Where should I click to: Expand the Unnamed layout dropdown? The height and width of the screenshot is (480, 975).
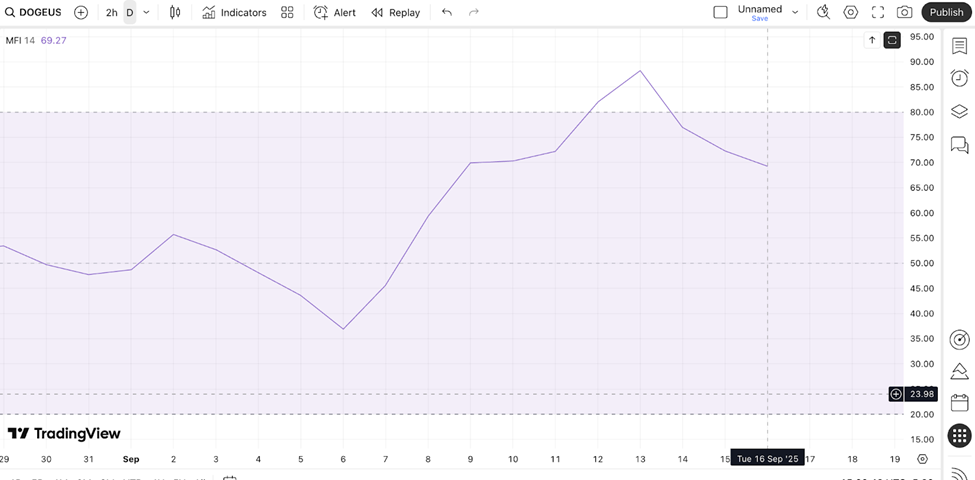pos(795,13)
